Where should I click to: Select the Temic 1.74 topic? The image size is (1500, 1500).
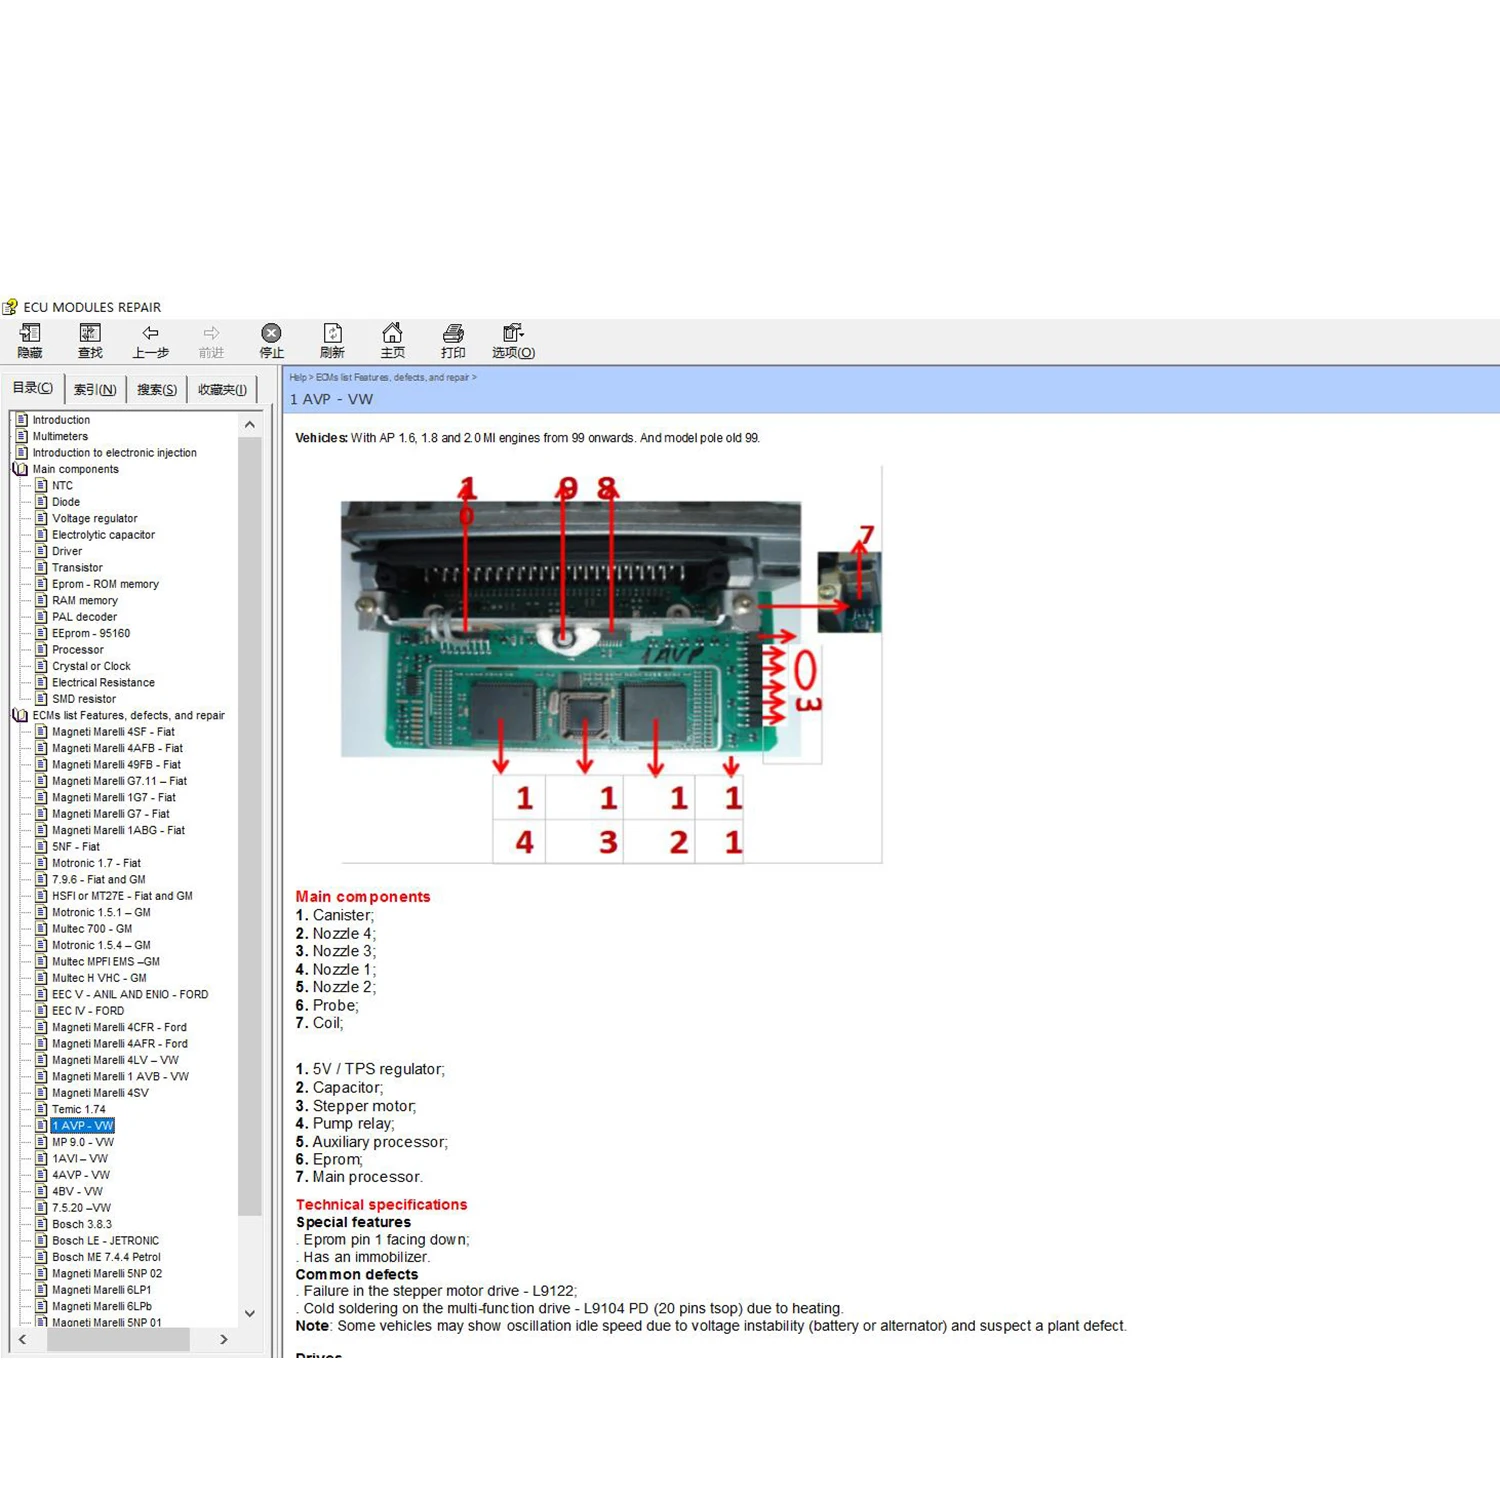click(x=77, y=1109)
